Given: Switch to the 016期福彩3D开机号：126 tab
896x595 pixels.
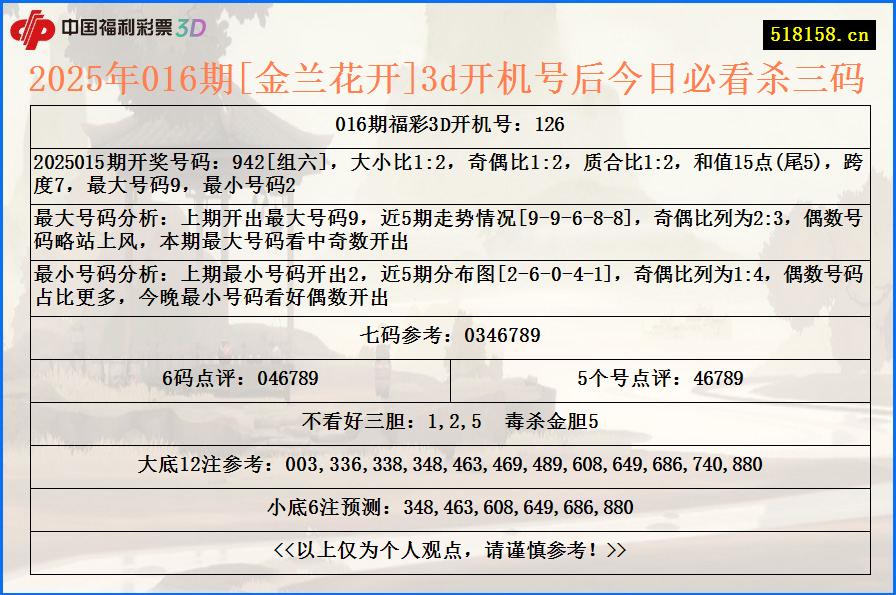Looking at the screenshot, I should pos(448,123).
